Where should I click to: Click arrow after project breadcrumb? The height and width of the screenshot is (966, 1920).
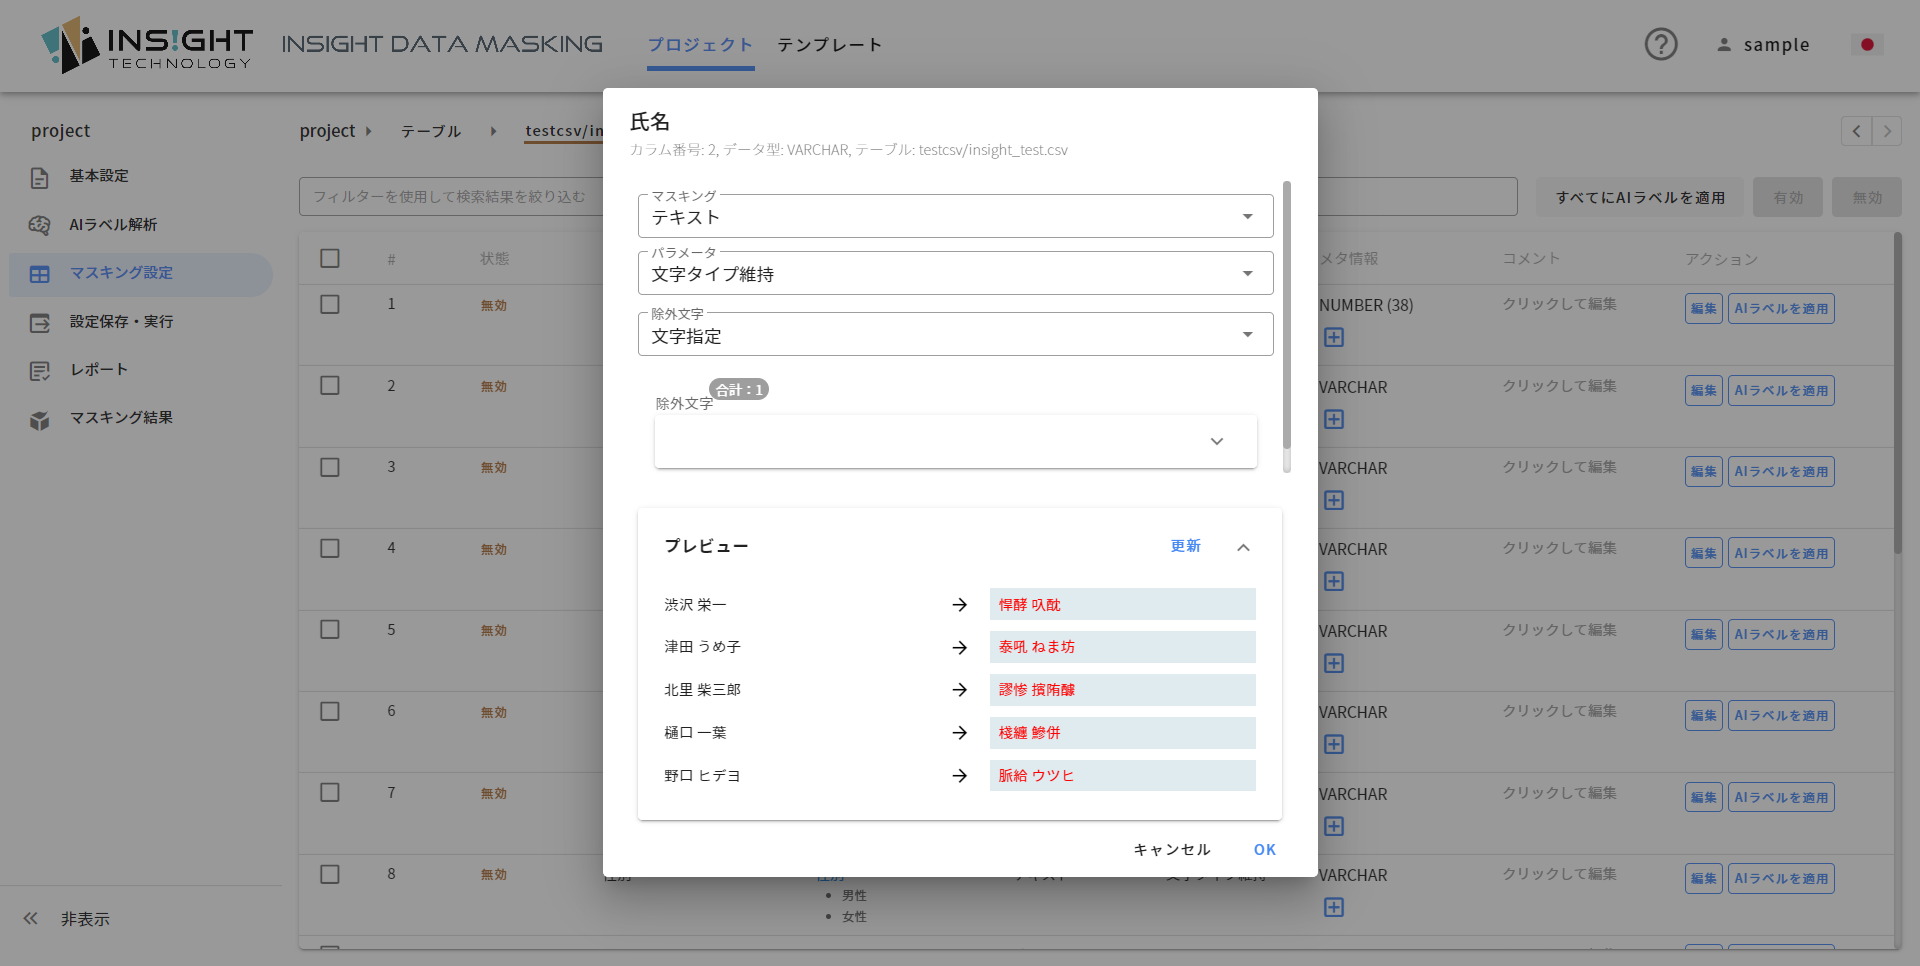[x=369, y=131]
